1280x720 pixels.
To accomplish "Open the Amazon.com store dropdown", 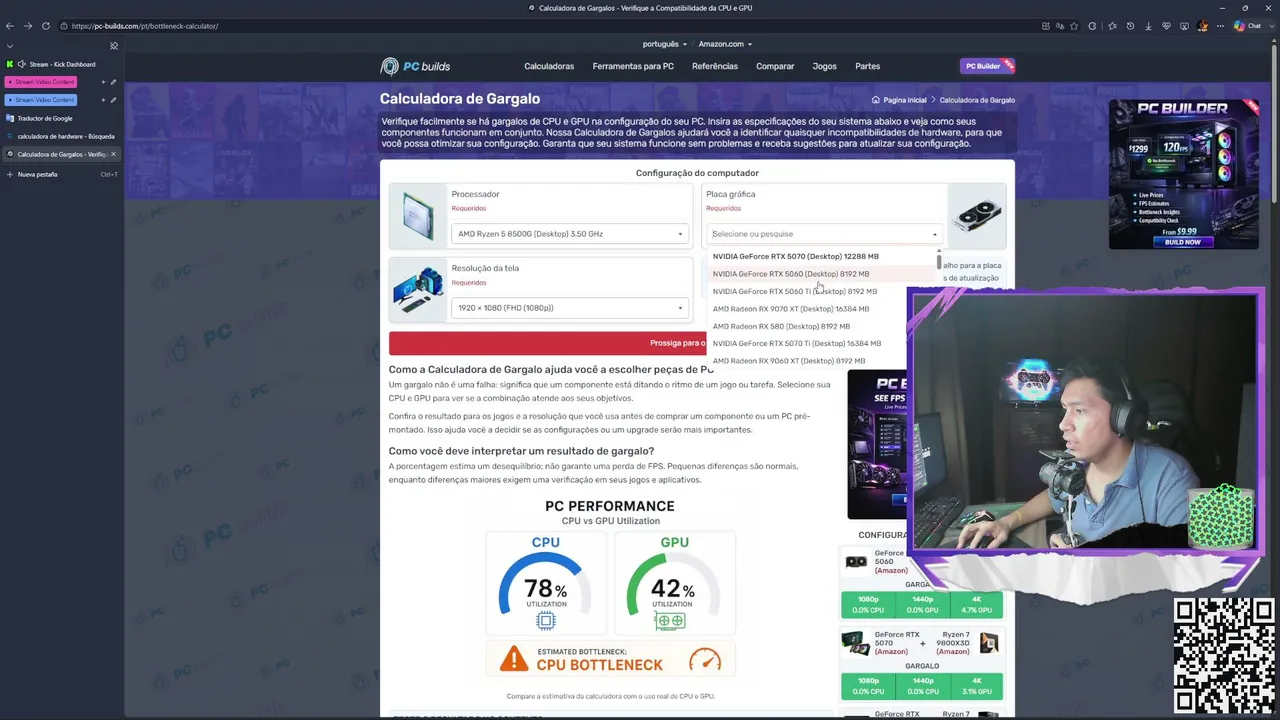I will click(725, 44).
